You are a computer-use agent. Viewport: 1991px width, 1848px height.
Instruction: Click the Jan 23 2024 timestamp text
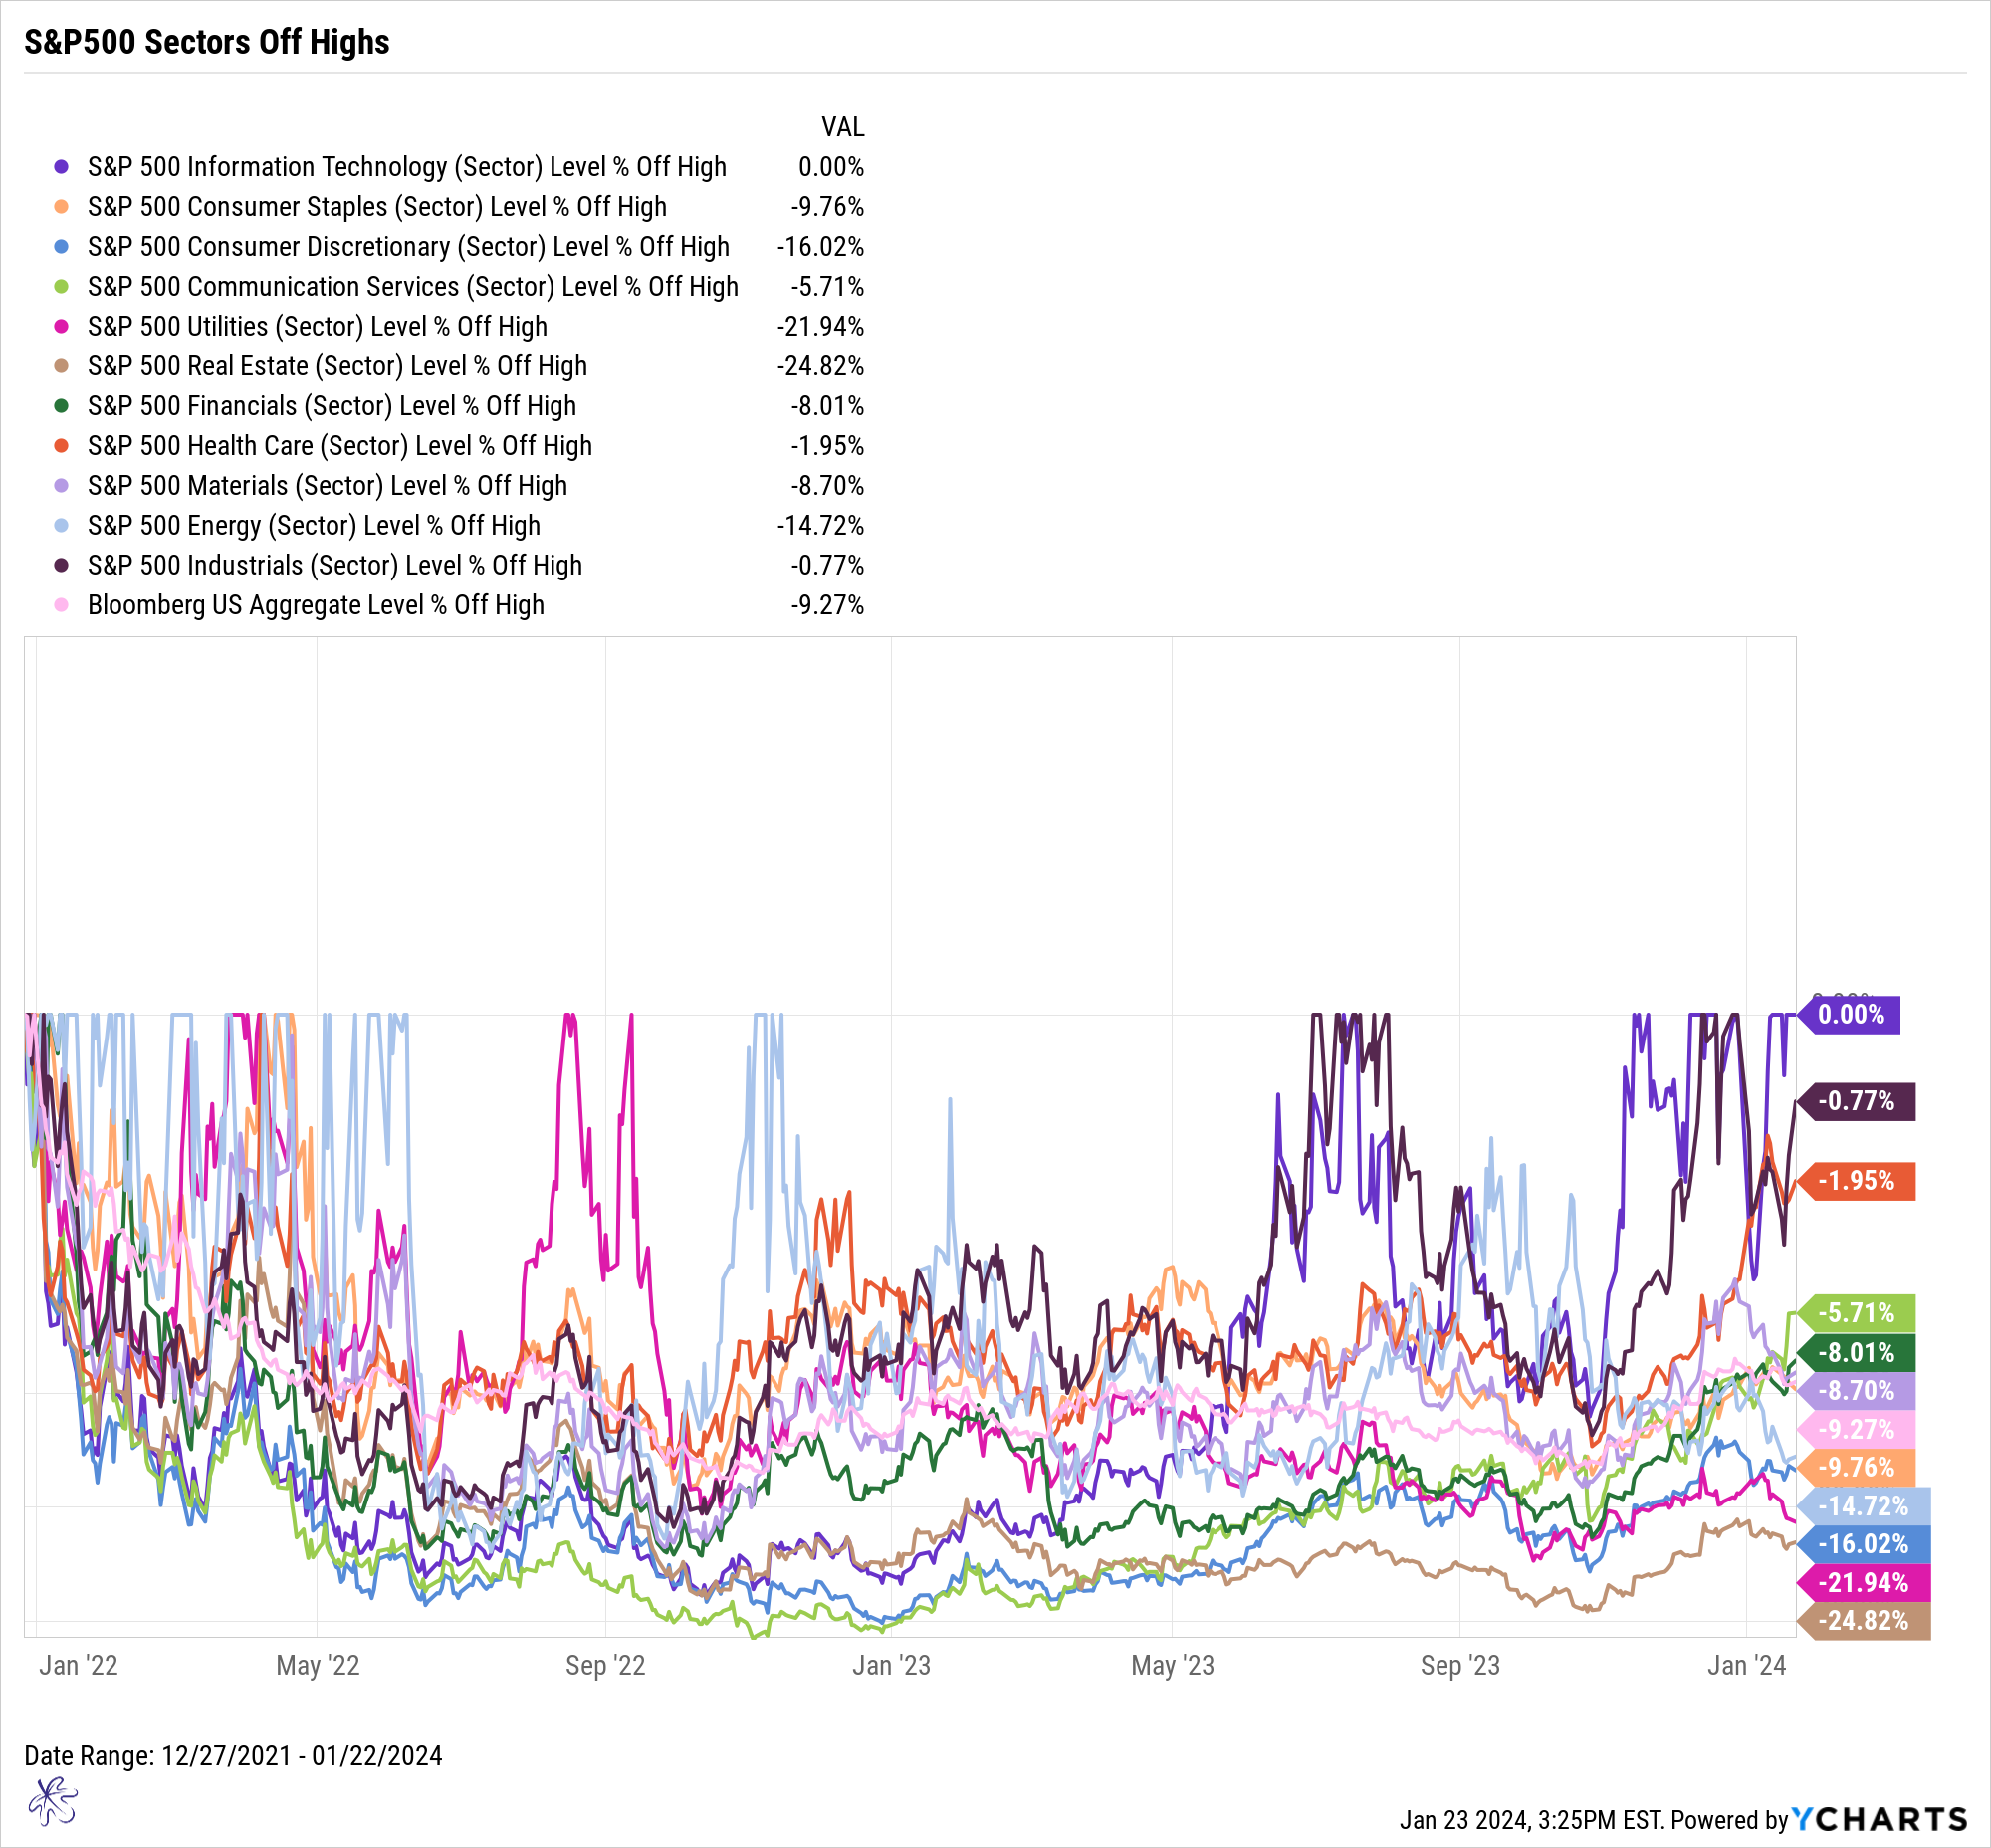(1531, 1820)
